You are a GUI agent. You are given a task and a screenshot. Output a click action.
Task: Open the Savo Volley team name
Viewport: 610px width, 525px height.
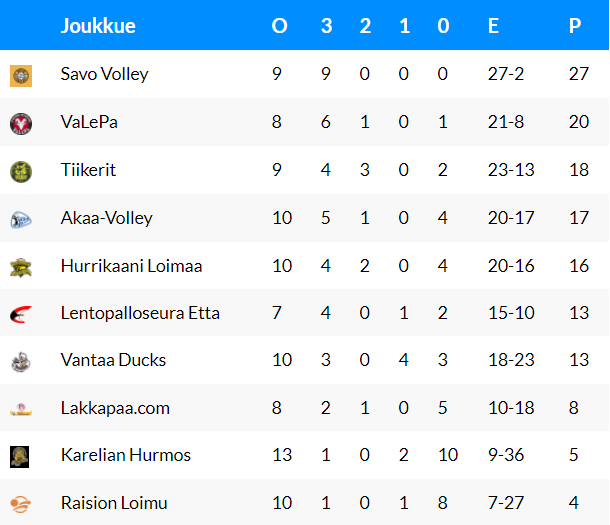point(104,74)
